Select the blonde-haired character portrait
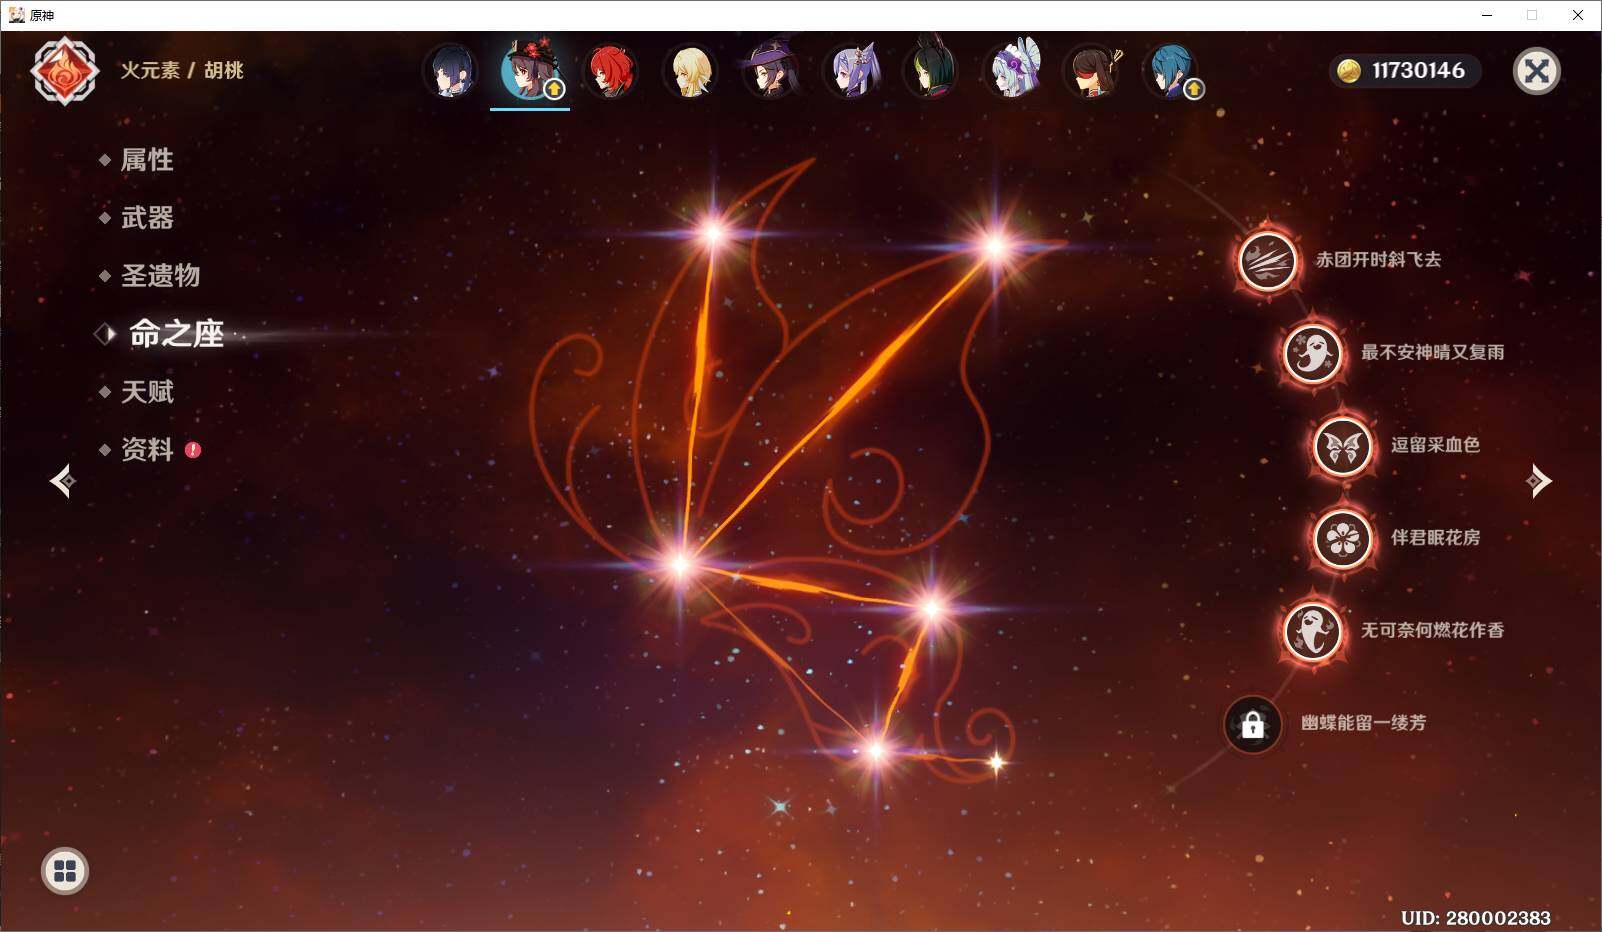The width and height of the screenshot is (1602, 932). click(x=690, y=71)
